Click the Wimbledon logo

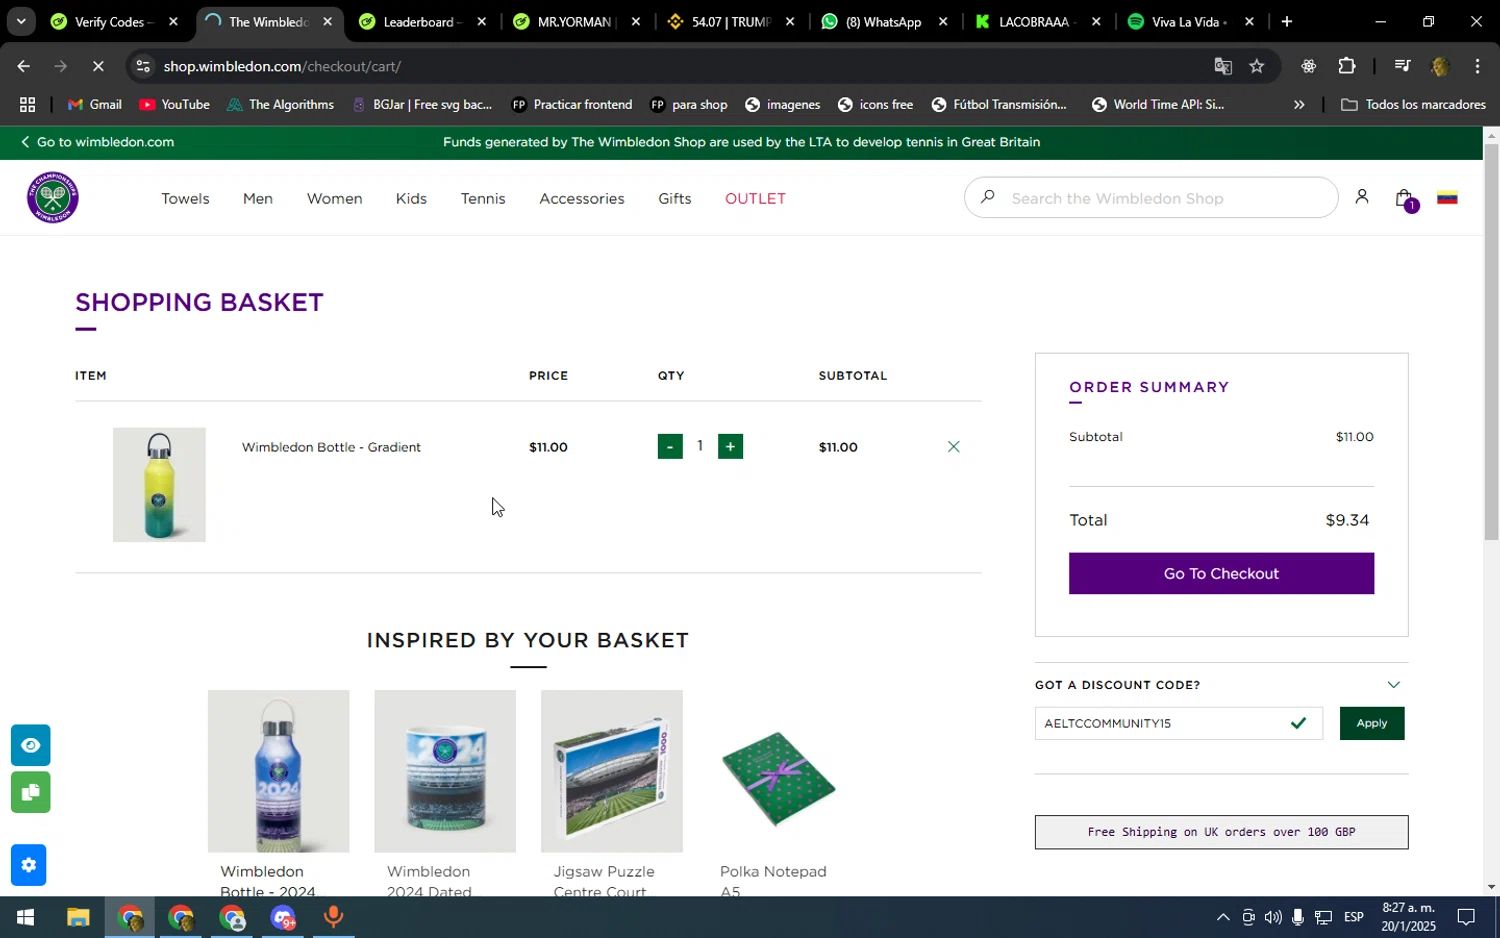click(53, 197)
